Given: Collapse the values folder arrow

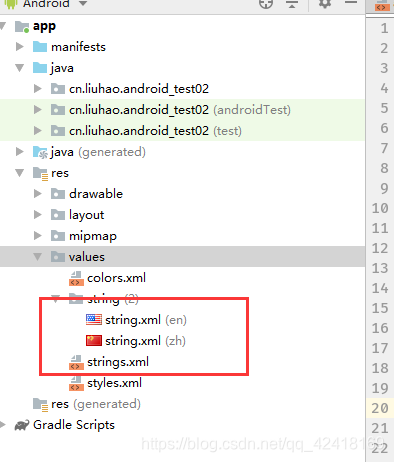Looking at the screenshot, I should (38, 257).
